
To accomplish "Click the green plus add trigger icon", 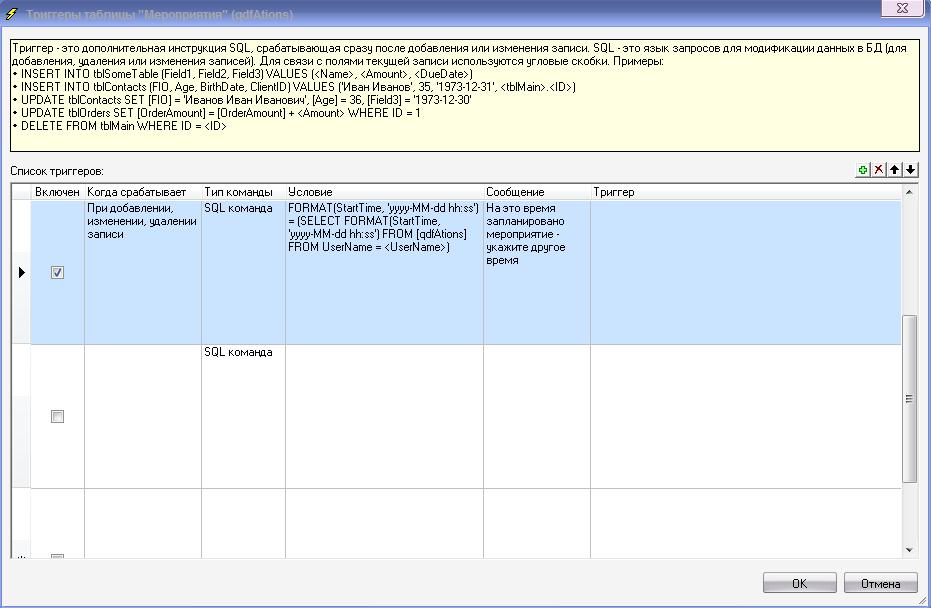I will point(863,171).
